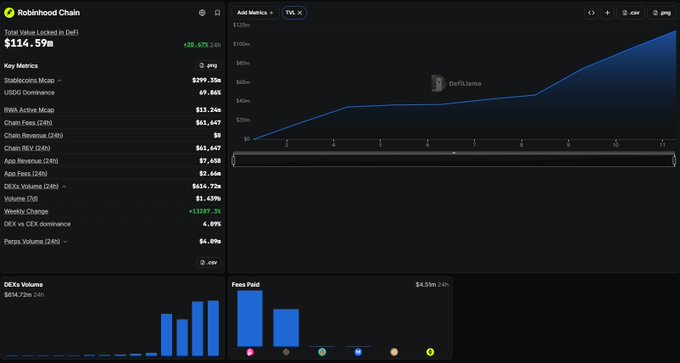The height and width of the screenshot is (363, 680).
Task: Download chart data as .csv
Action: [x=631, y=13]
